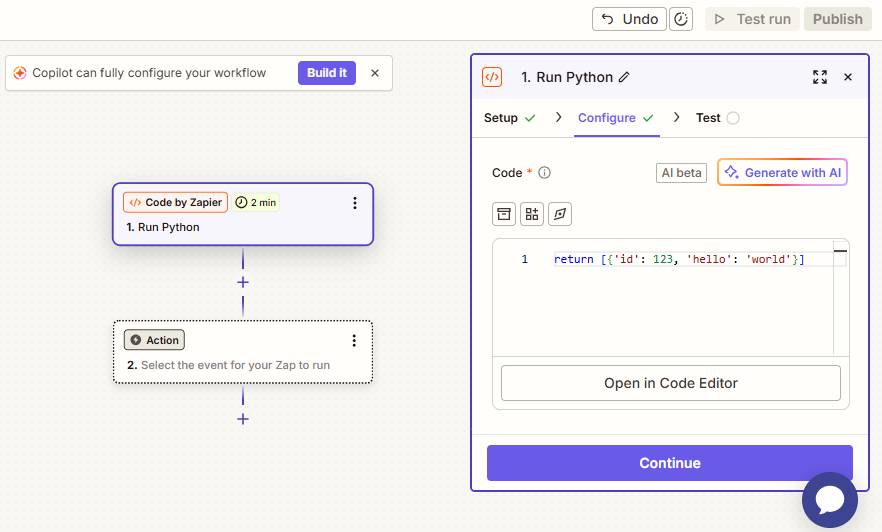Click the archive box icon above code

(x=504, y=214)
